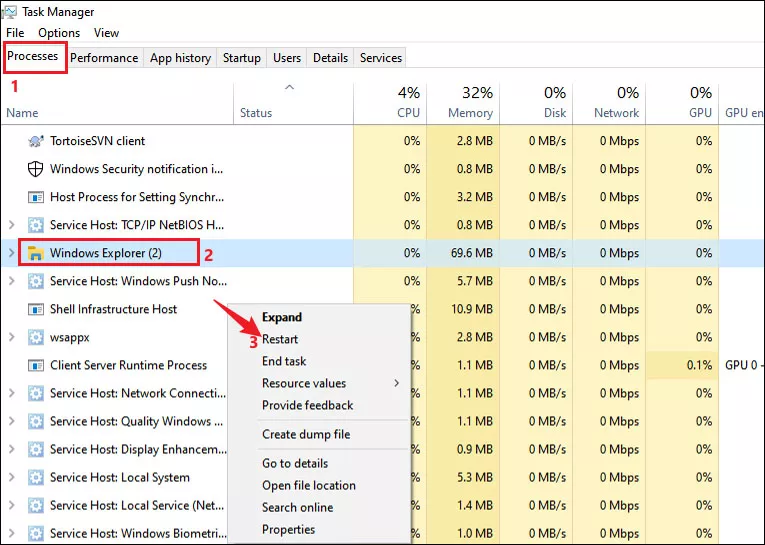Select the Shell Infrastructure Host process name

pyautogui.click(x=113, y=309)
